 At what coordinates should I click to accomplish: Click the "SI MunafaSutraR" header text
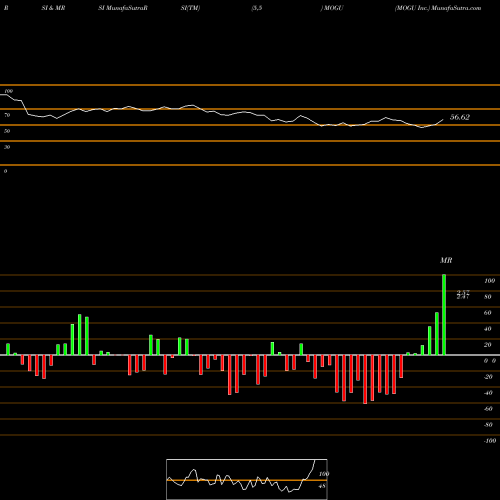[123, 8]
